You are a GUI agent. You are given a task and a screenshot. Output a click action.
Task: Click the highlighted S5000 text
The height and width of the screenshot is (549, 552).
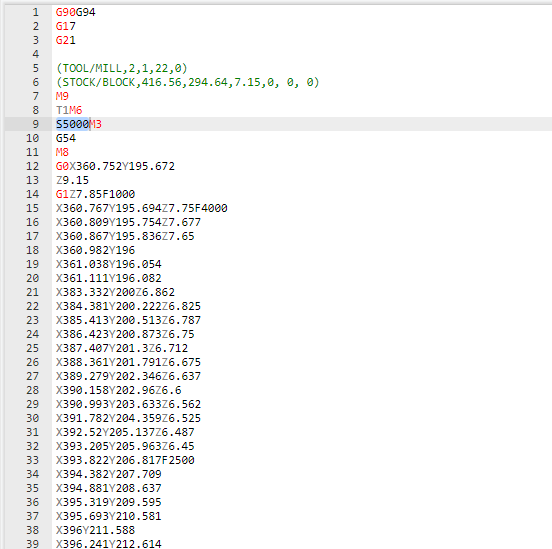(x=72, y=124)
